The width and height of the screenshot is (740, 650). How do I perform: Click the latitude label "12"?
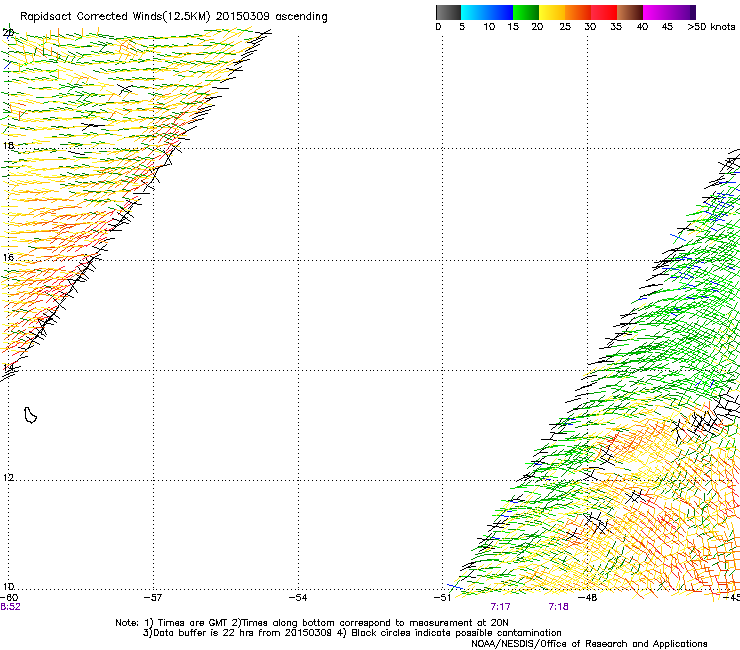[x=8, y=478]
